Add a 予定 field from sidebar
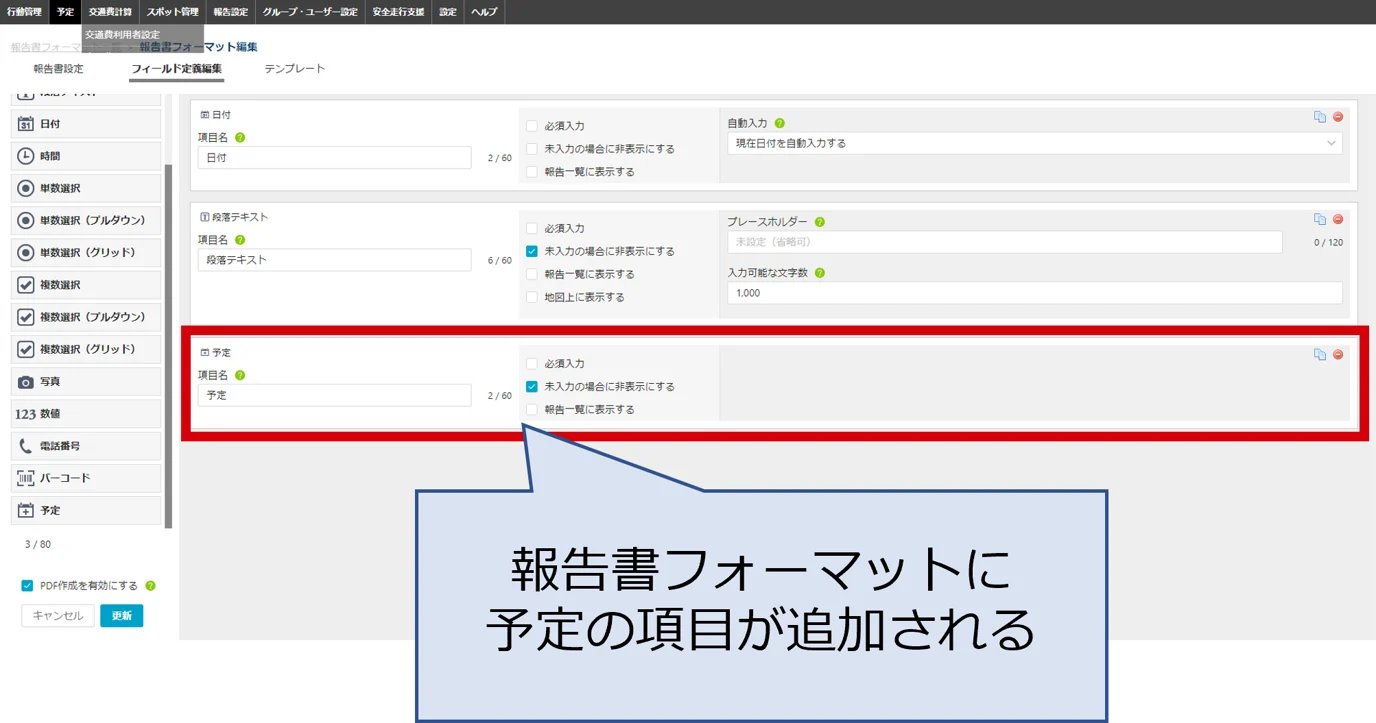1376x723 pixels. point(86,510)
